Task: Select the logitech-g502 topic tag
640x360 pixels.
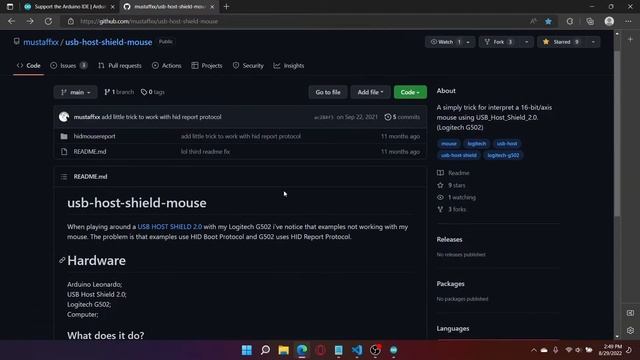Action: tap(503, 155)
